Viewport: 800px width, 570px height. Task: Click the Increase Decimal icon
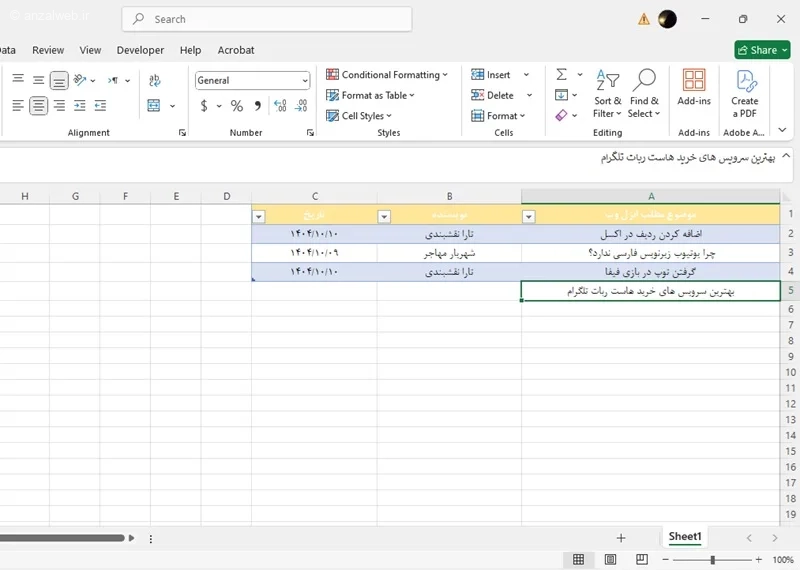(x=280, y=106)
